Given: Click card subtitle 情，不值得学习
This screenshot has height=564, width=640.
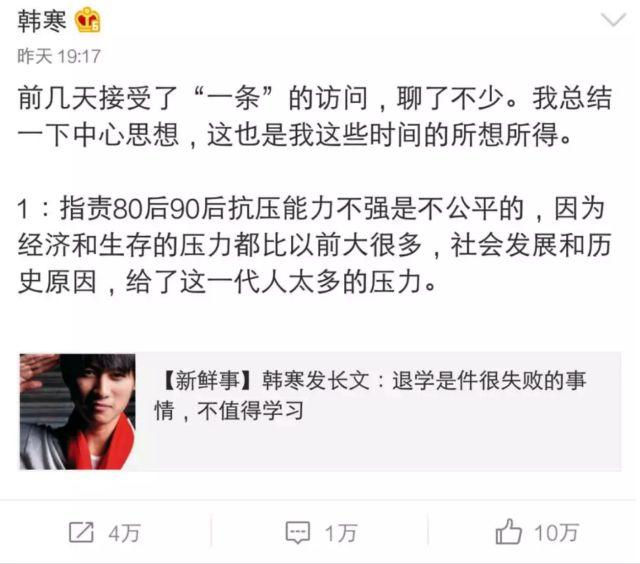Looking at the screenshot, I should 229,411.
